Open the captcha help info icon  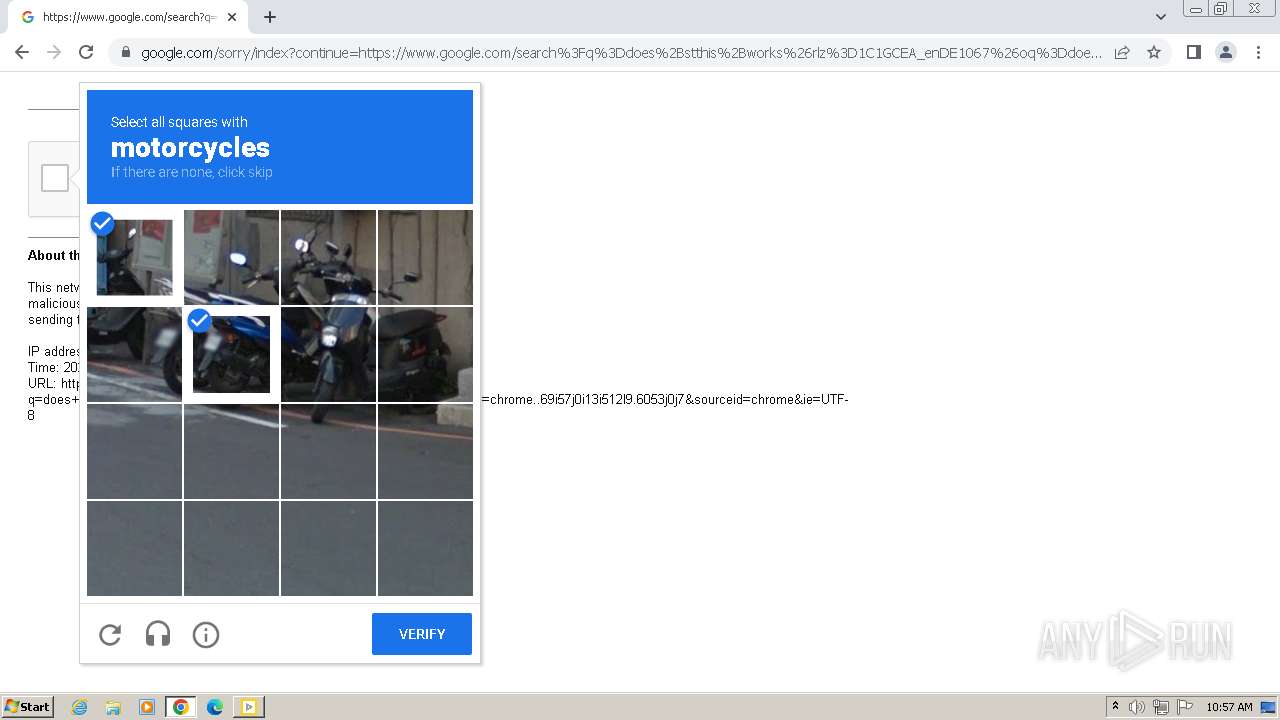click(206, 634)
